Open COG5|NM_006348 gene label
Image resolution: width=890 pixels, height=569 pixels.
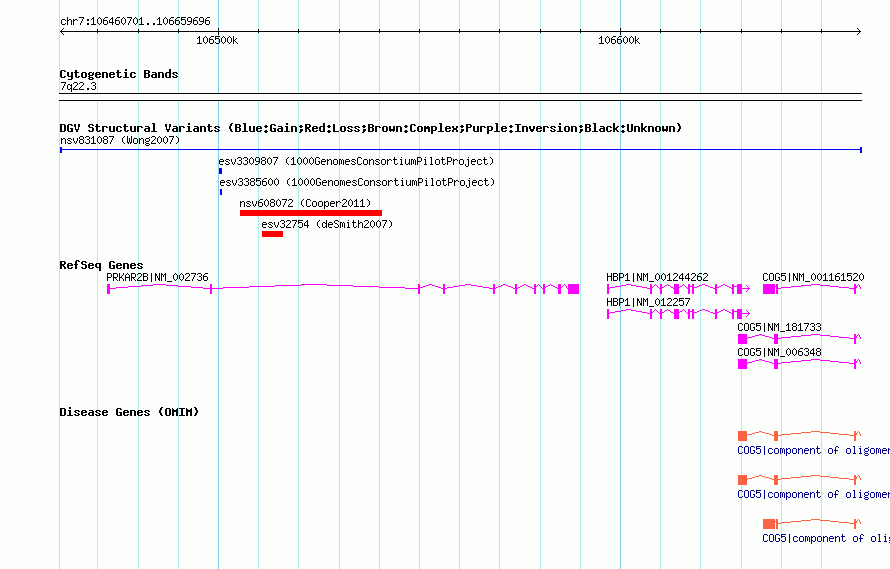coord(779,352)
